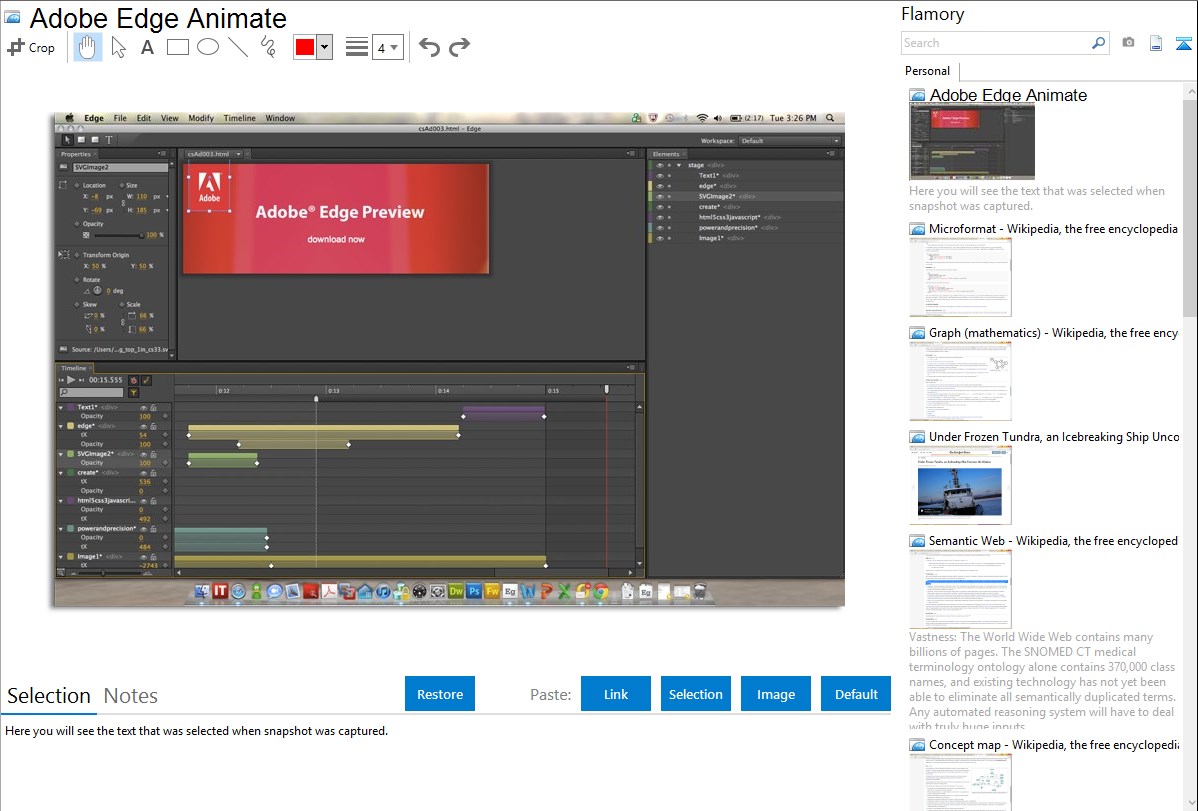Image resolution: width=1198 pixels, height=811 pixels.
Task: Toggle eye visibility for powerandprecision timeline layer
Action: point(143,528)
